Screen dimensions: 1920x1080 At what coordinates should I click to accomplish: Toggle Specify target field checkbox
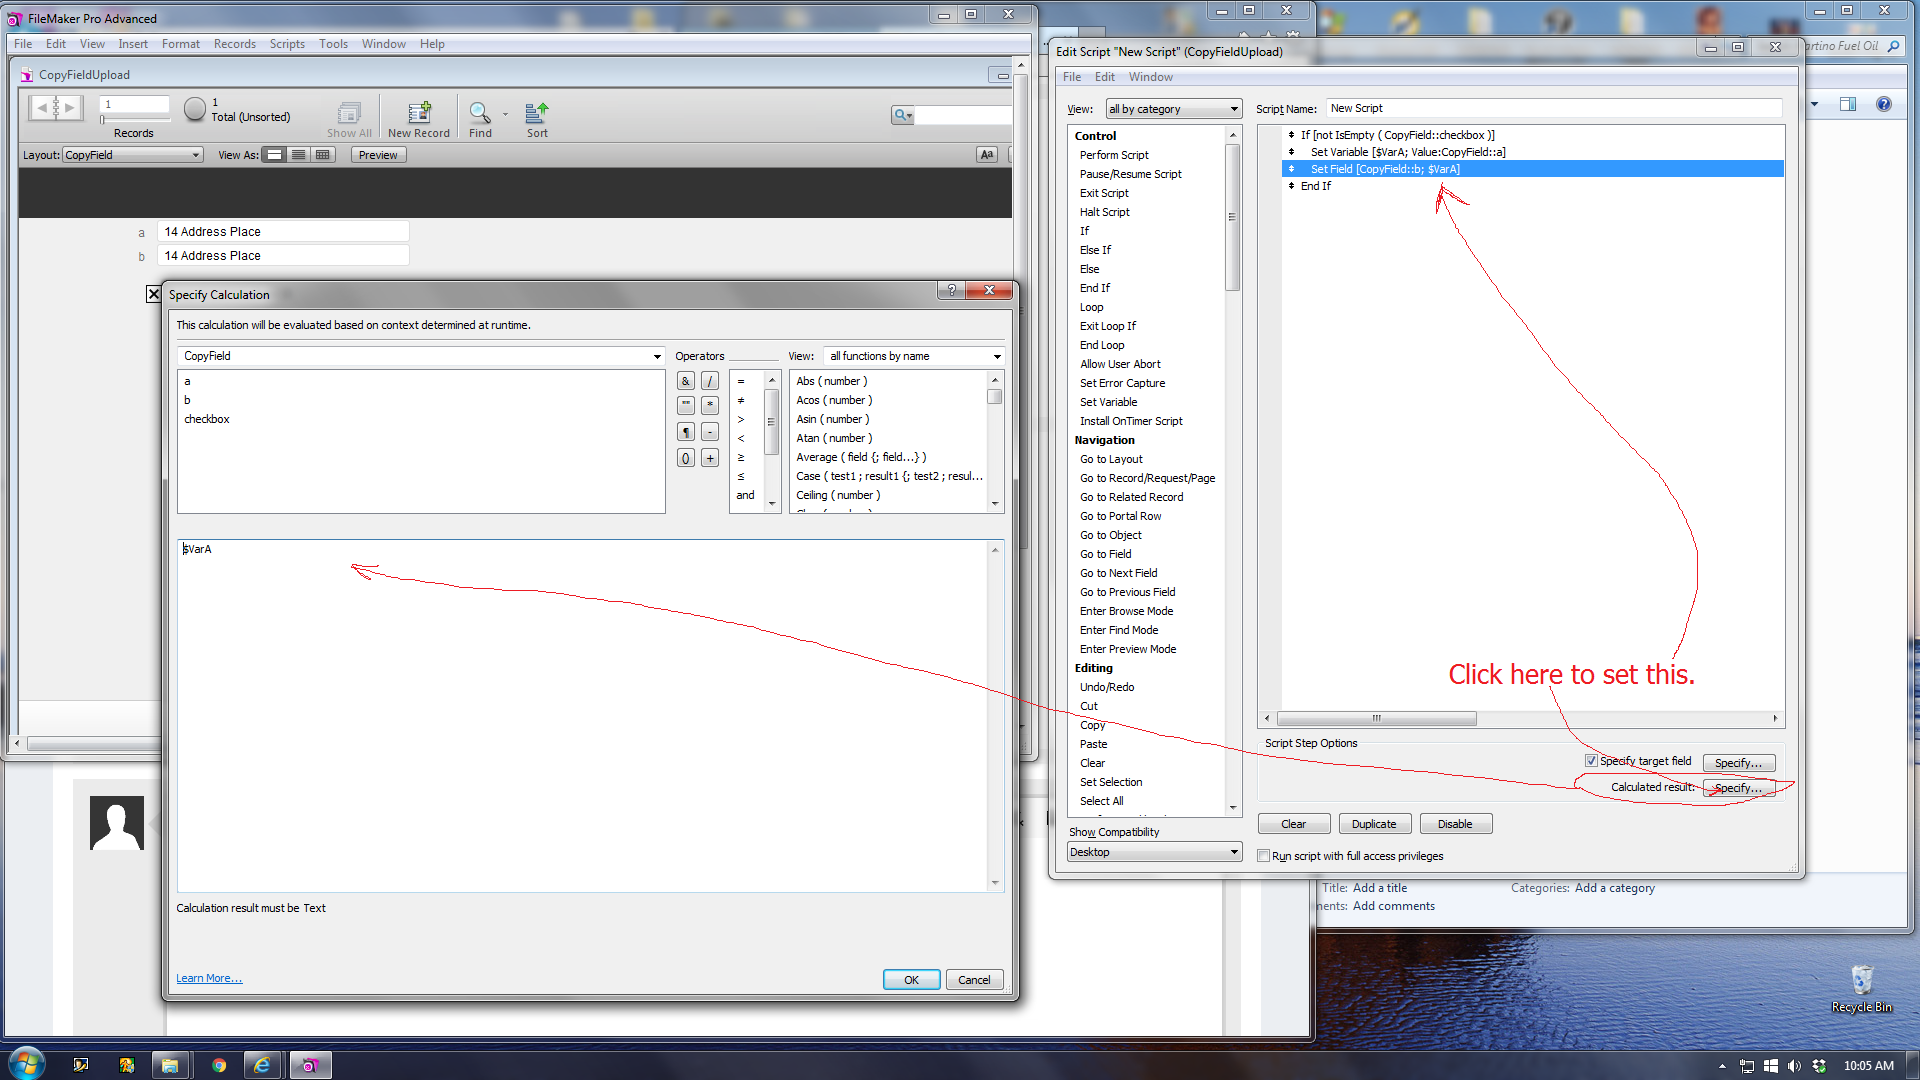1591,761
